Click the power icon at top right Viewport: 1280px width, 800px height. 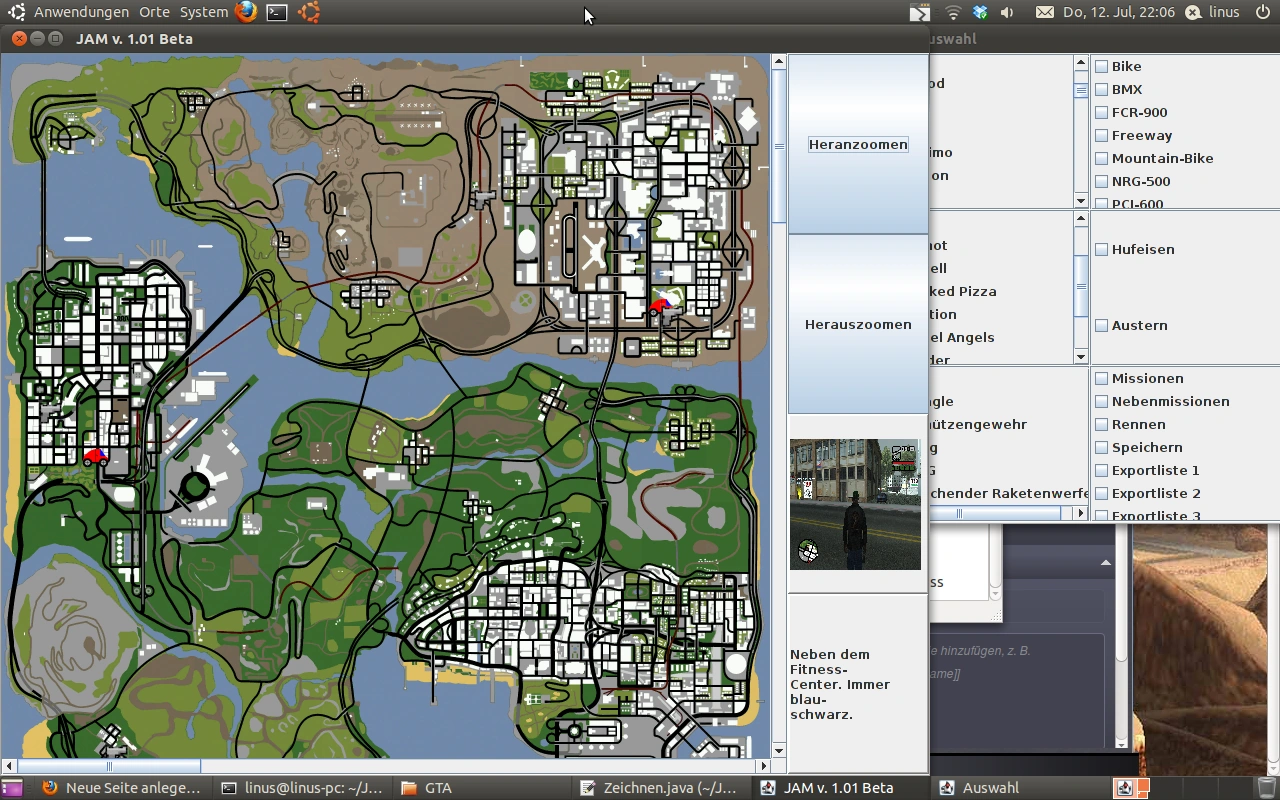pyautogui.click(x=1263, y=12)
